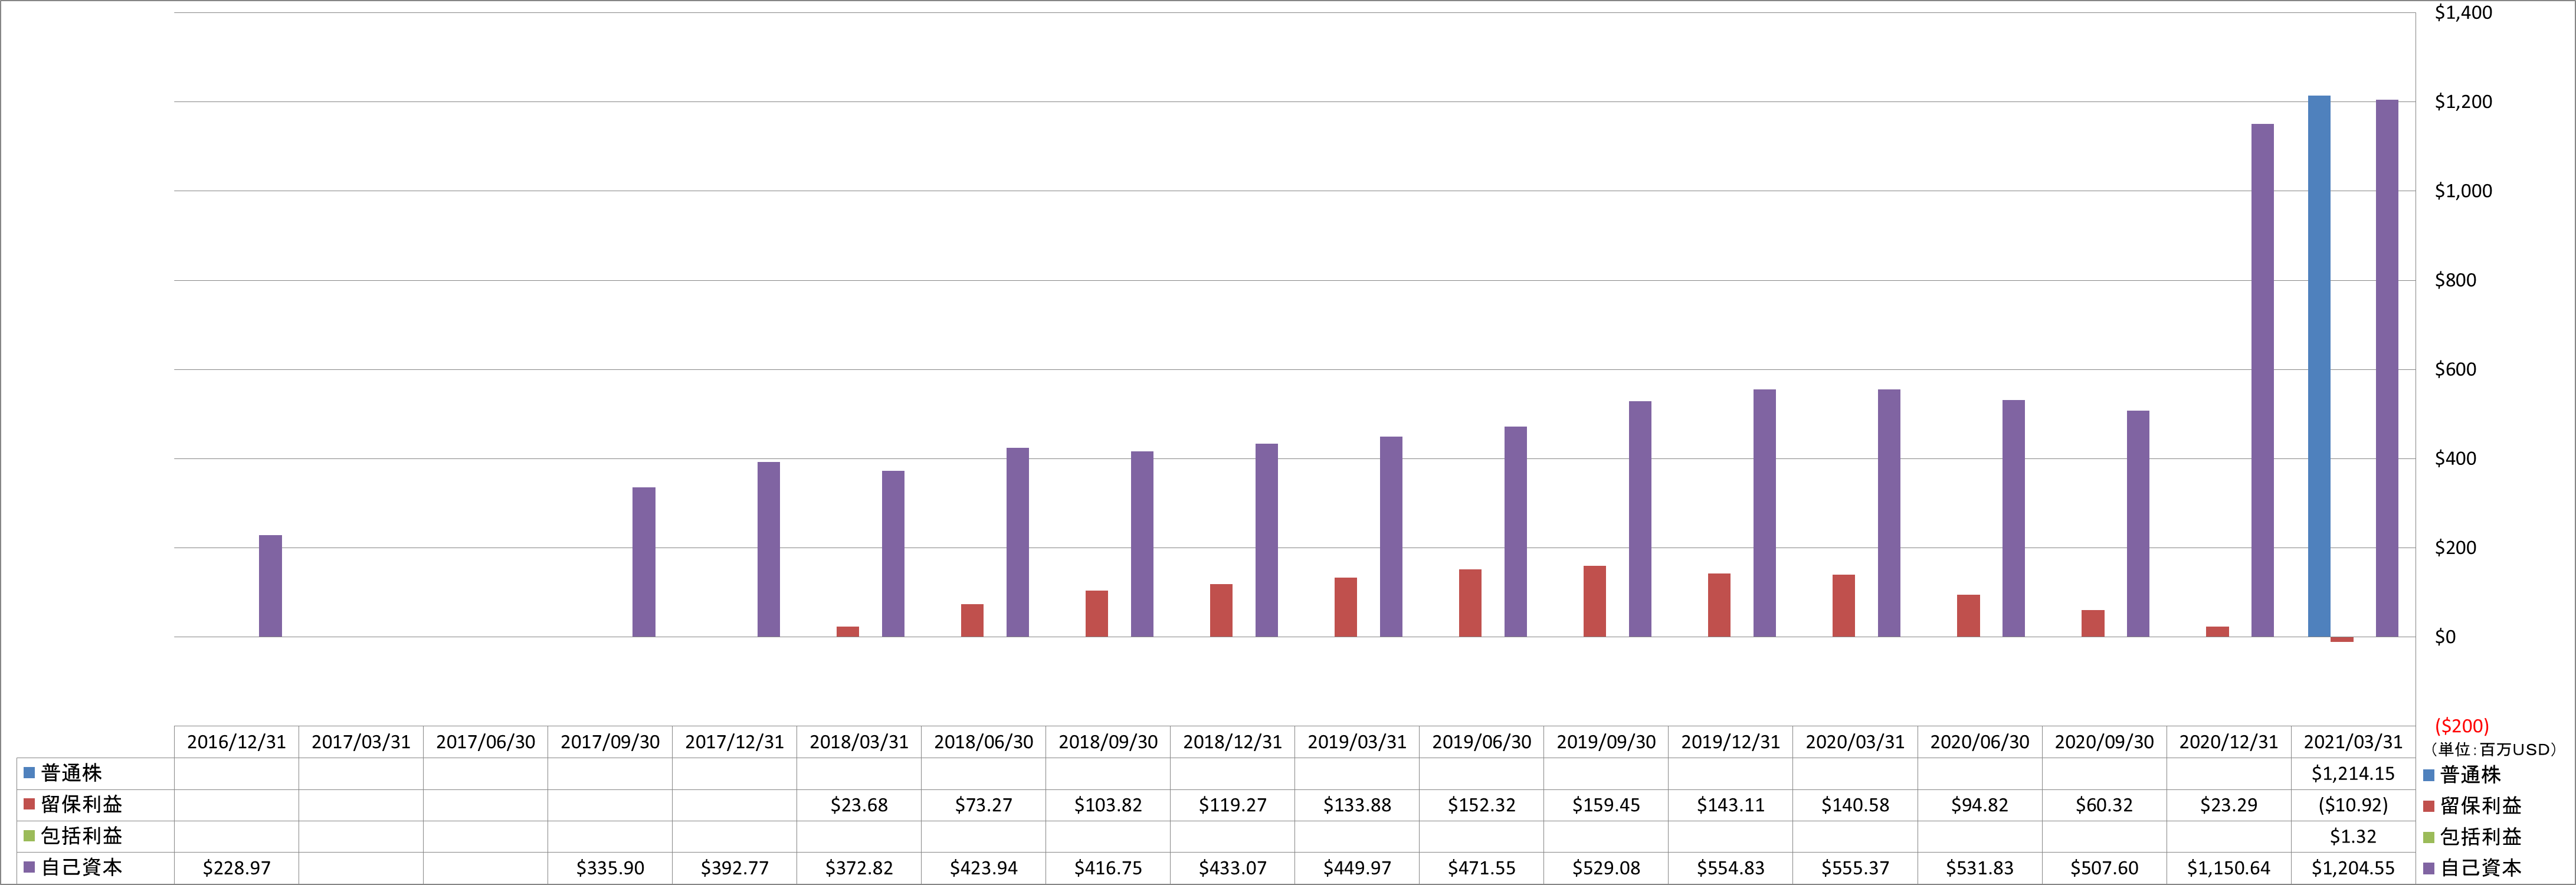Select the $159.45 留保利益 cell
Image resolution: width=2576 pixels, height=885 pixels.
tap(1606, 805)
